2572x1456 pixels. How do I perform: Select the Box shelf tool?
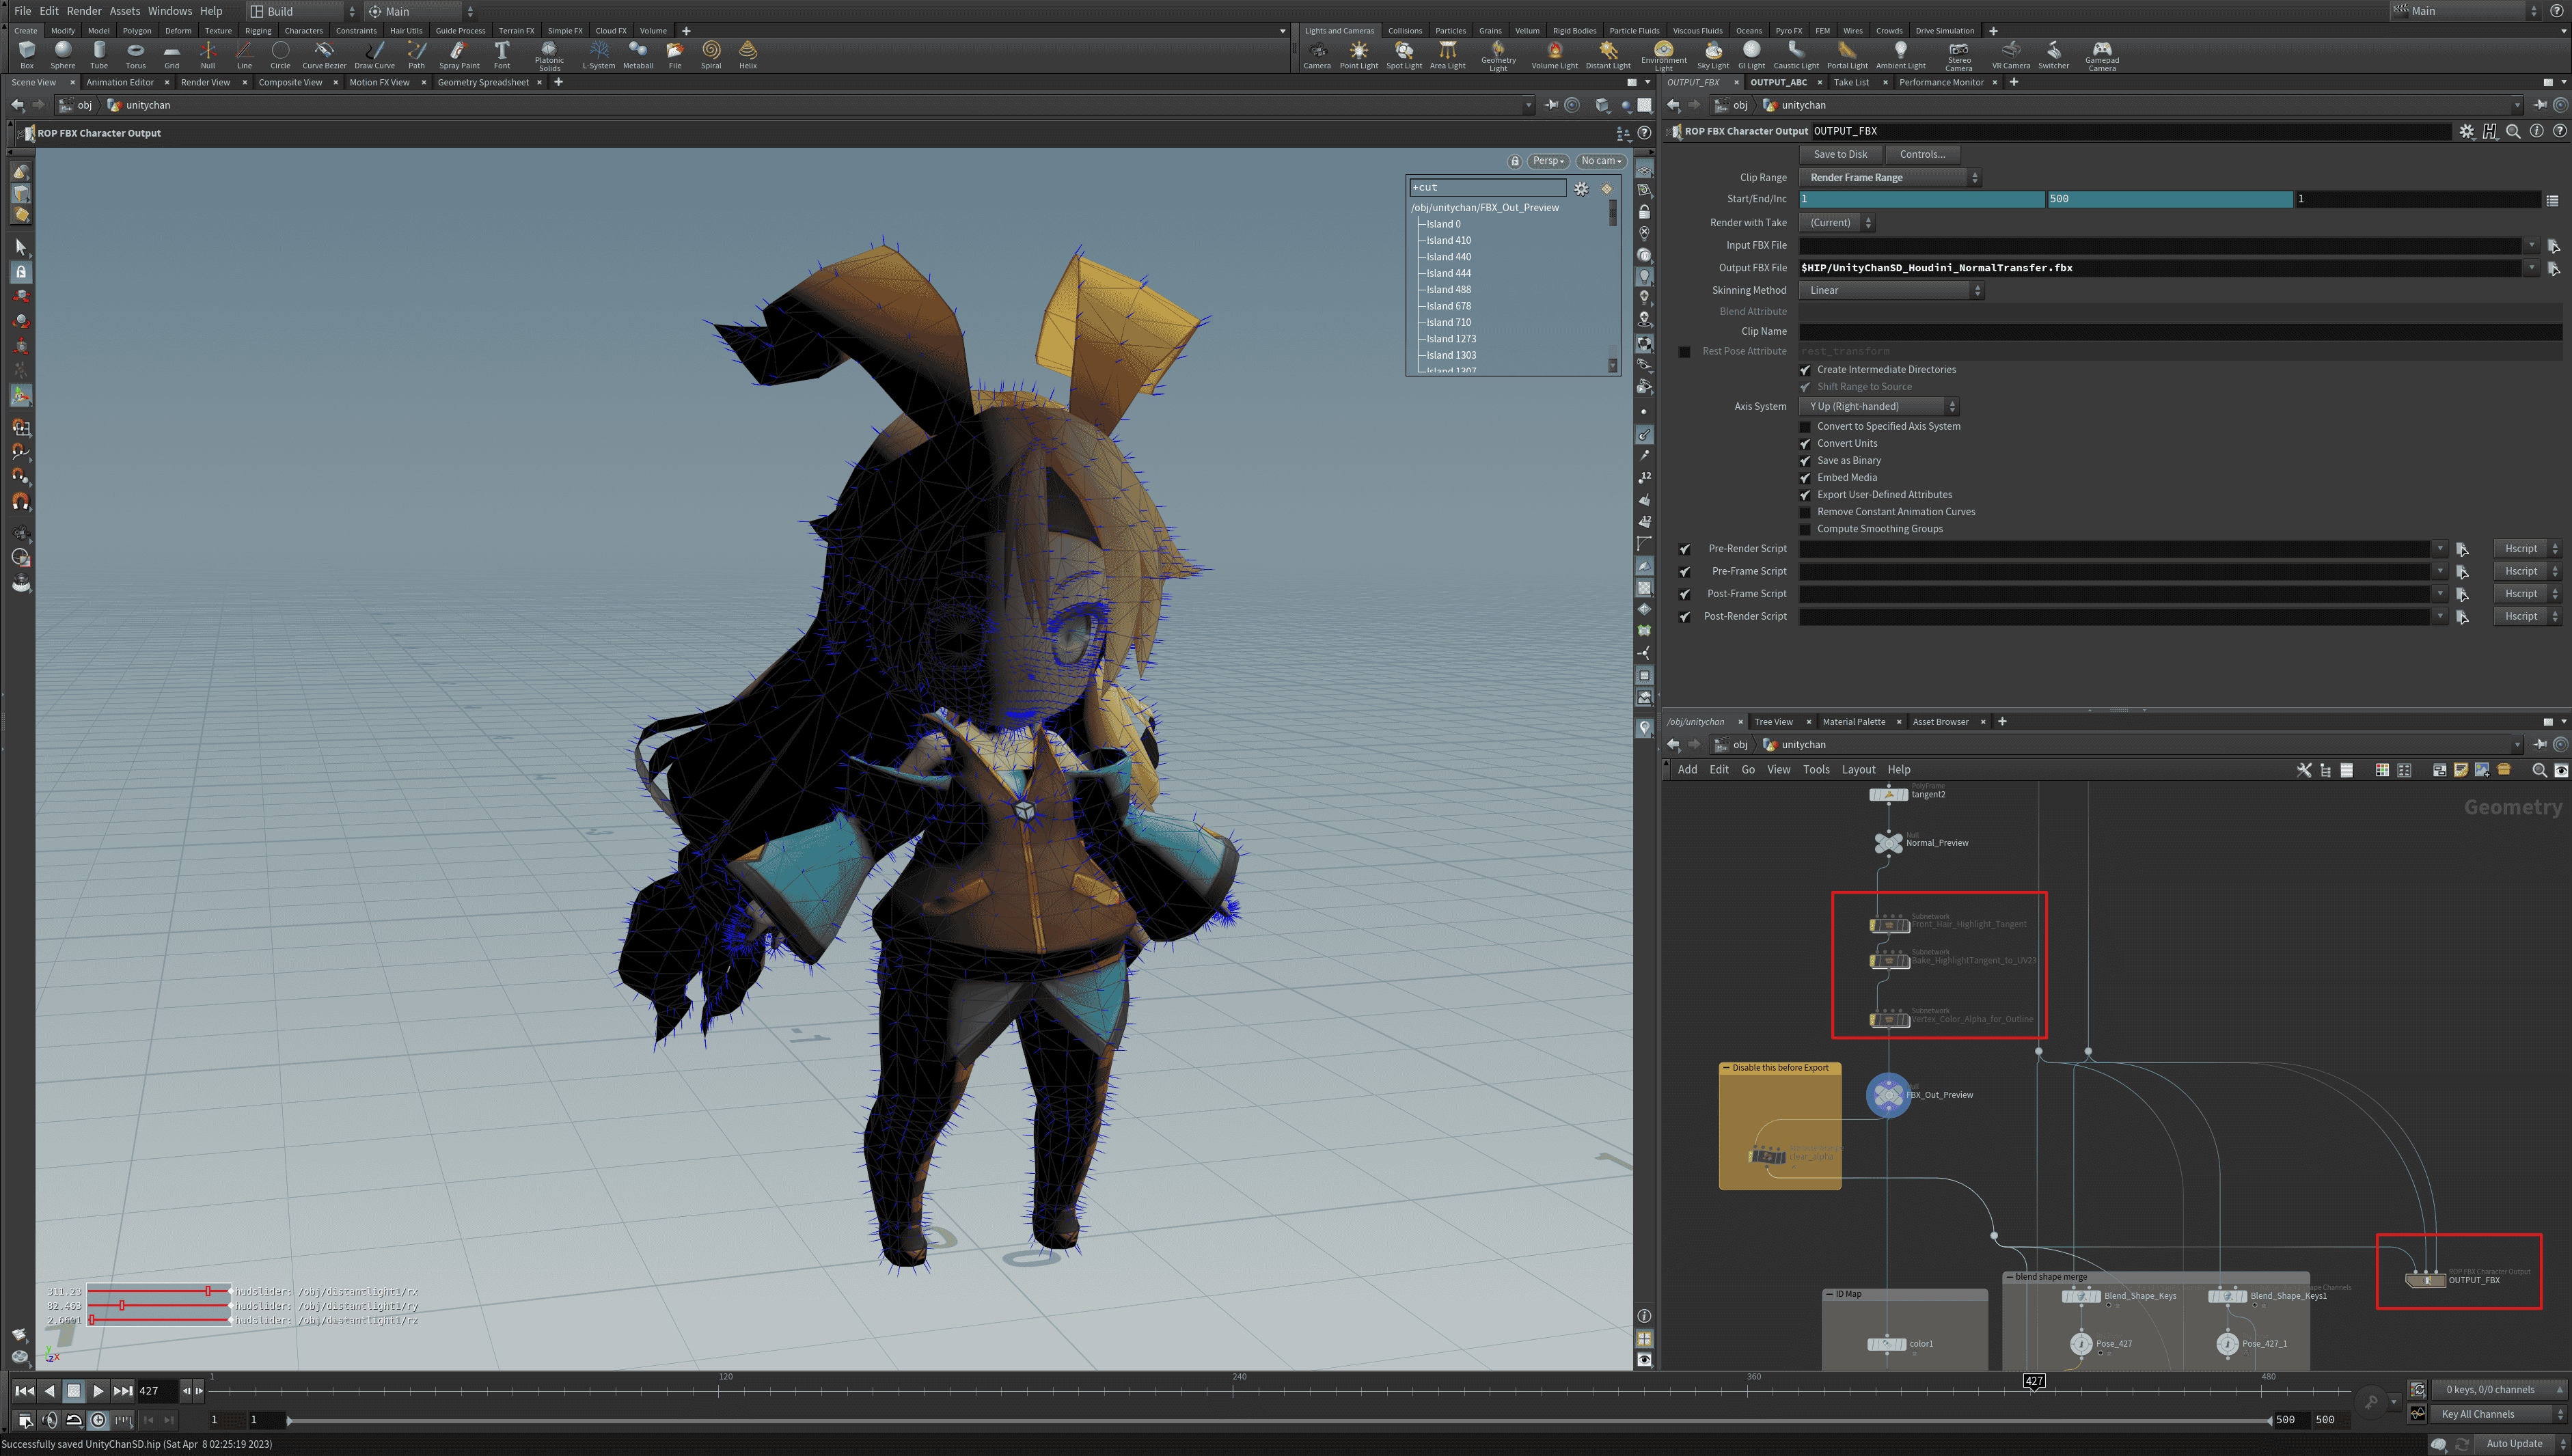(x=27, y=55)
